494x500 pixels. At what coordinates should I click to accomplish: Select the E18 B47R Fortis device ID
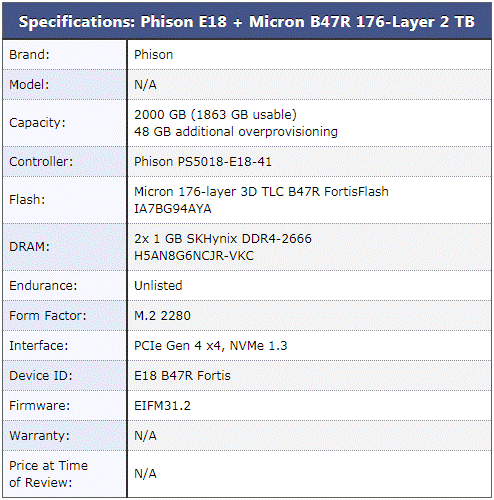182,376
